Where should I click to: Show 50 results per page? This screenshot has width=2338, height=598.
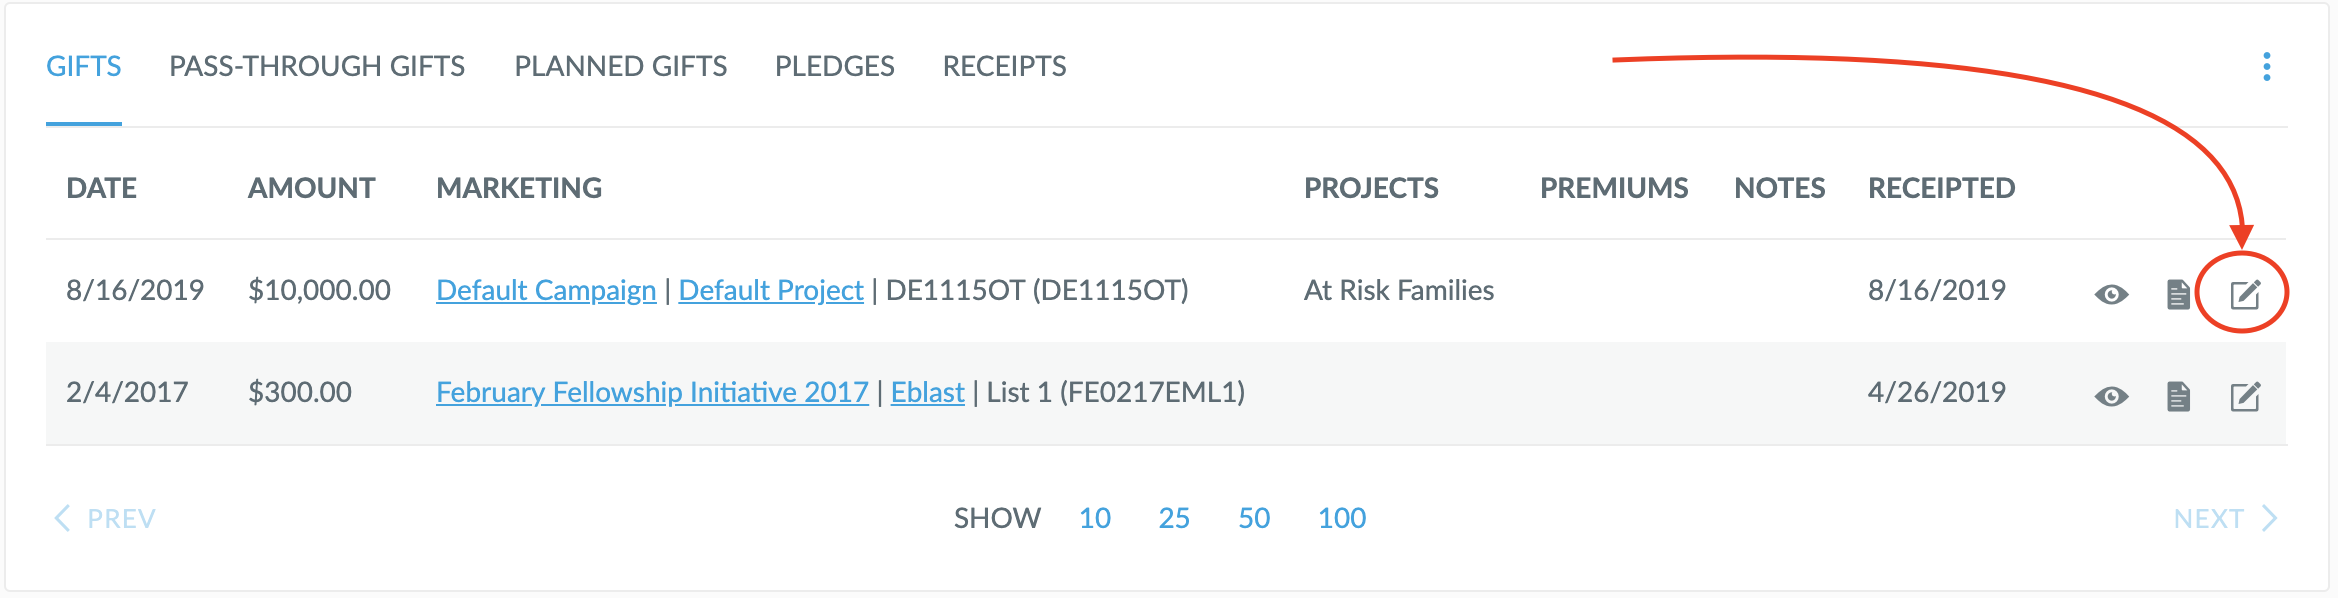[1253, 518]
